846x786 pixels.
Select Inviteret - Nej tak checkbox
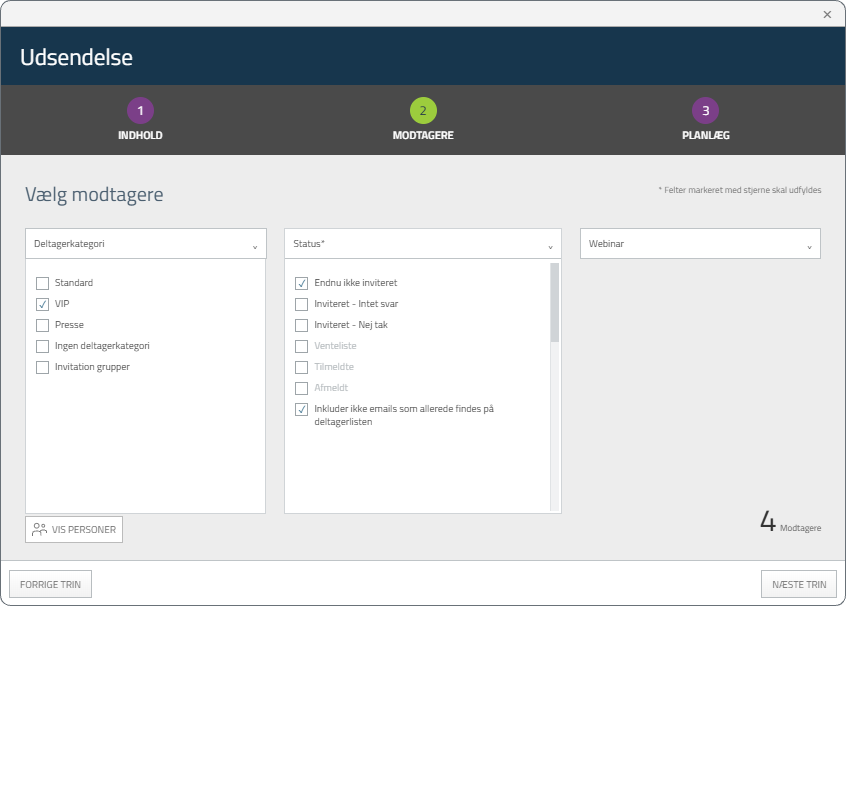pyautogui.click(x=302, y=325)
